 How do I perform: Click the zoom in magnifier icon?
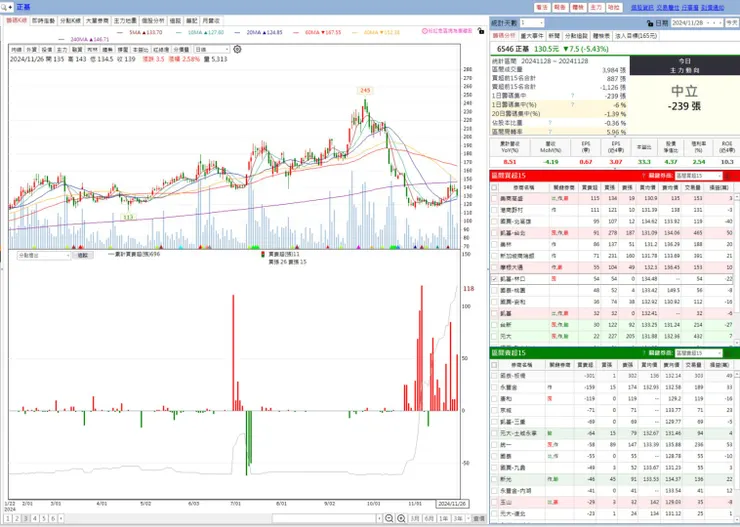[401, 519]
